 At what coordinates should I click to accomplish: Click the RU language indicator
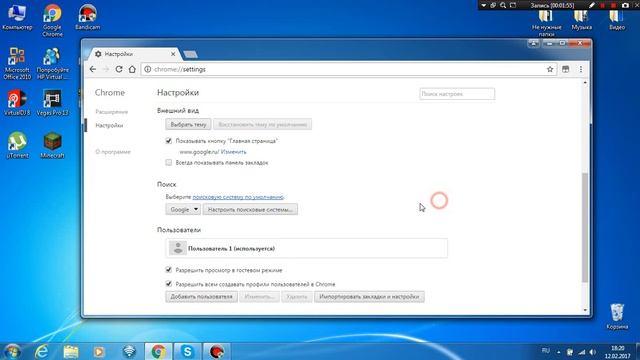point(545,351)
